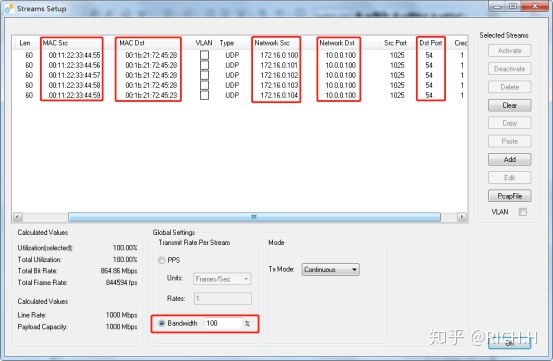The width and height of the screenshot is (553, 361).
Task: Click the Dst Port column header
Action: (431, 43)
